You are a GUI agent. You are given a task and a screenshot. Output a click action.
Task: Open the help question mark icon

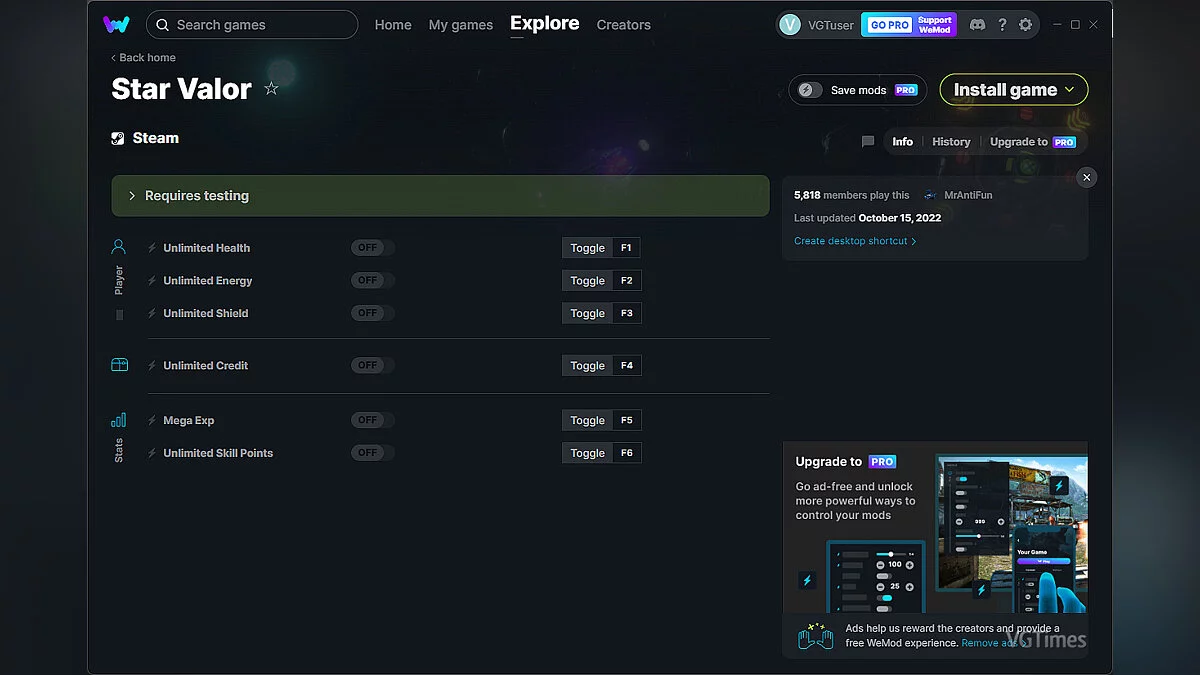pos(1002,25)
